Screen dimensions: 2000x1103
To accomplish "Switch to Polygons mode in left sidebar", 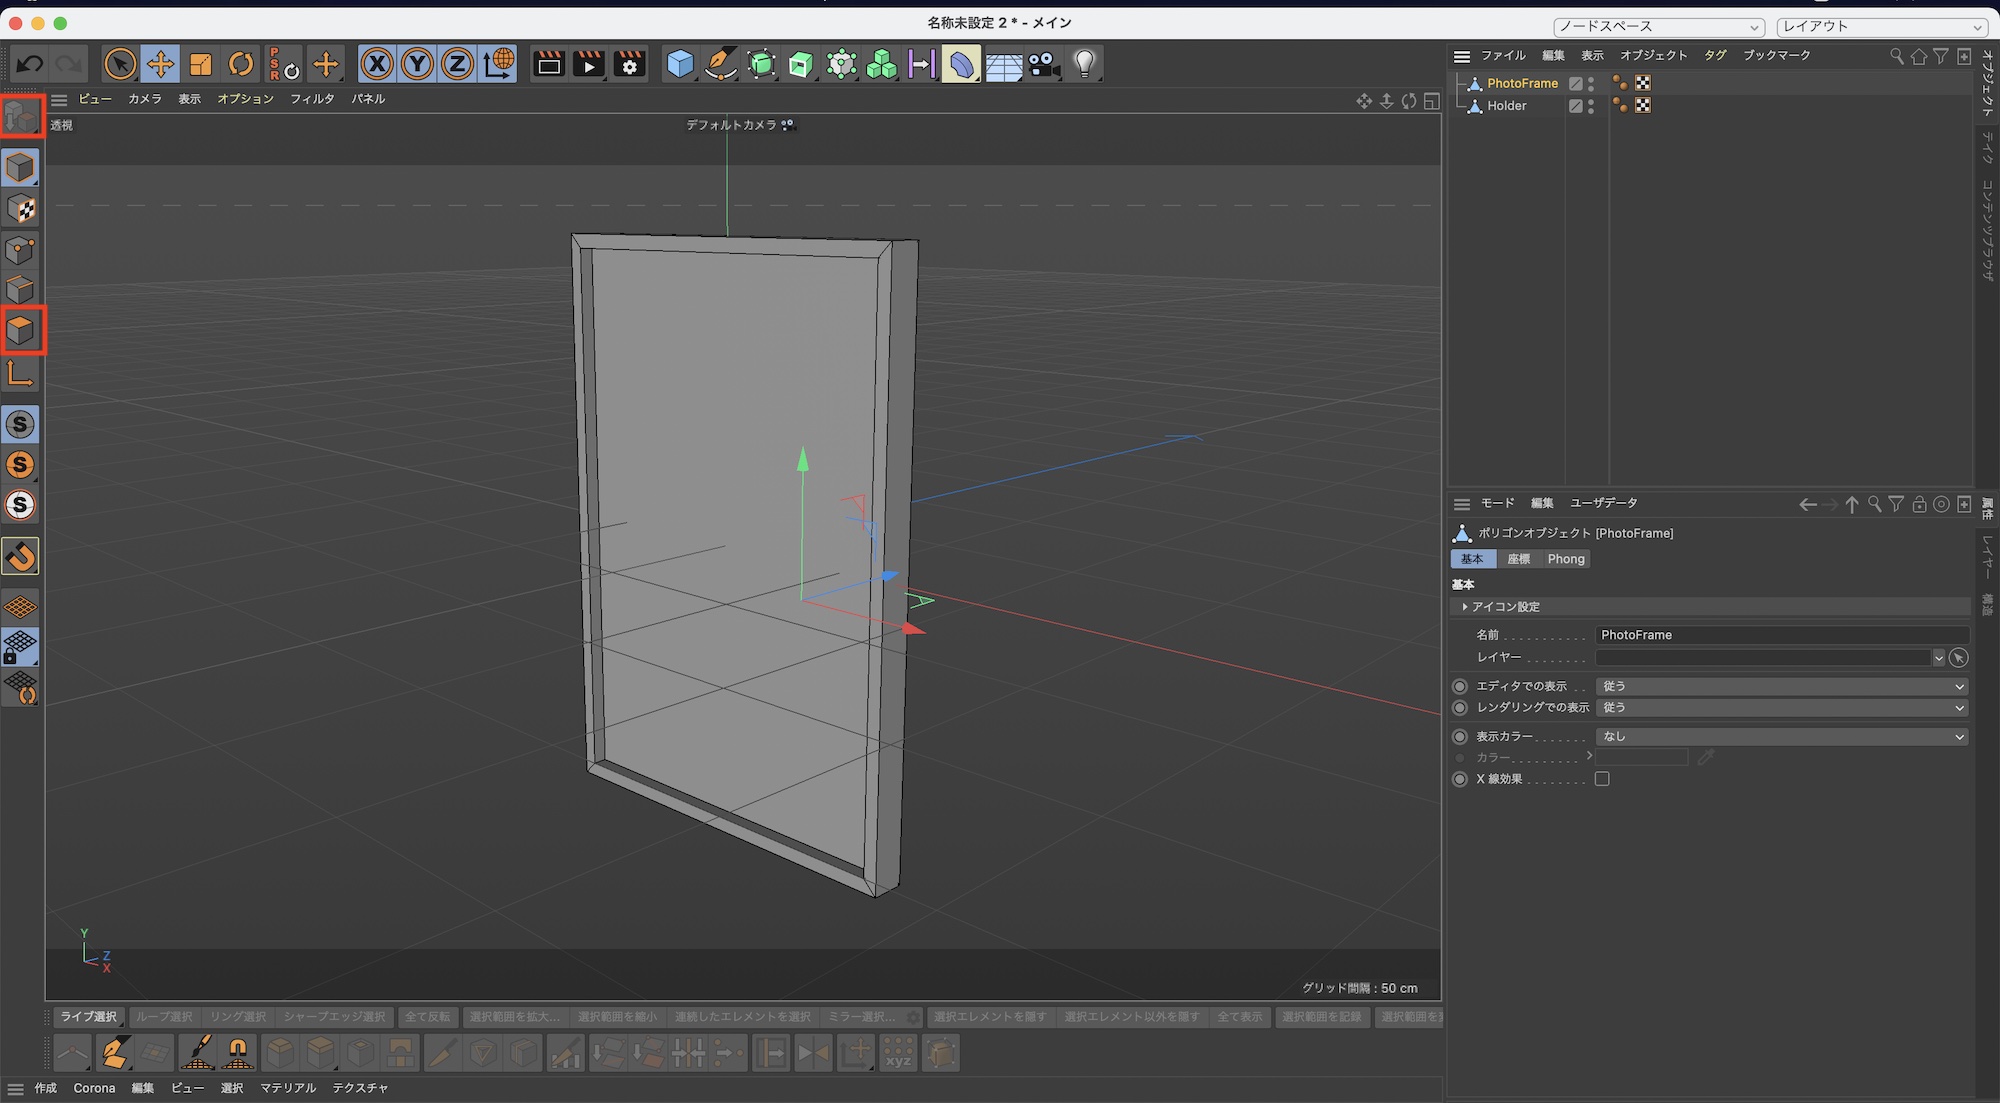I will click(21, 330).
